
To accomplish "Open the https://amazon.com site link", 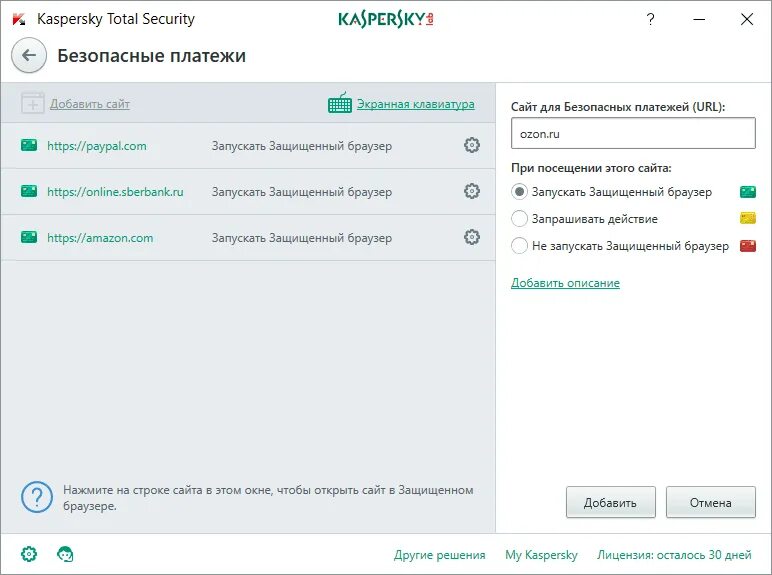I will (100, 238).
